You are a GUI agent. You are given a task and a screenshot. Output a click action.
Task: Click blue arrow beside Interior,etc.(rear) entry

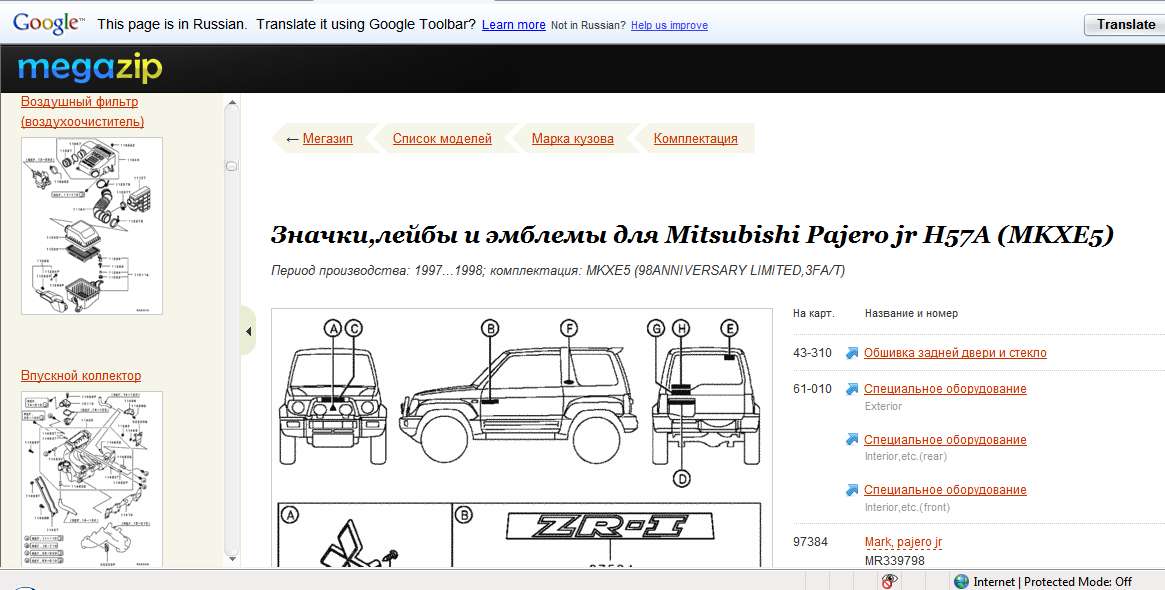(x=852, y=440)
